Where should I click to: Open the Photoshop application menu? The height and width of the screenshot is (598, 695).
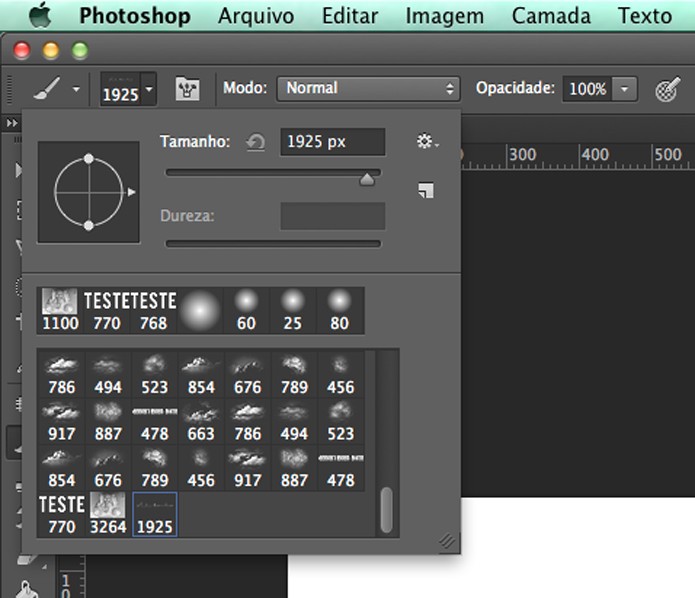(135, 16)
